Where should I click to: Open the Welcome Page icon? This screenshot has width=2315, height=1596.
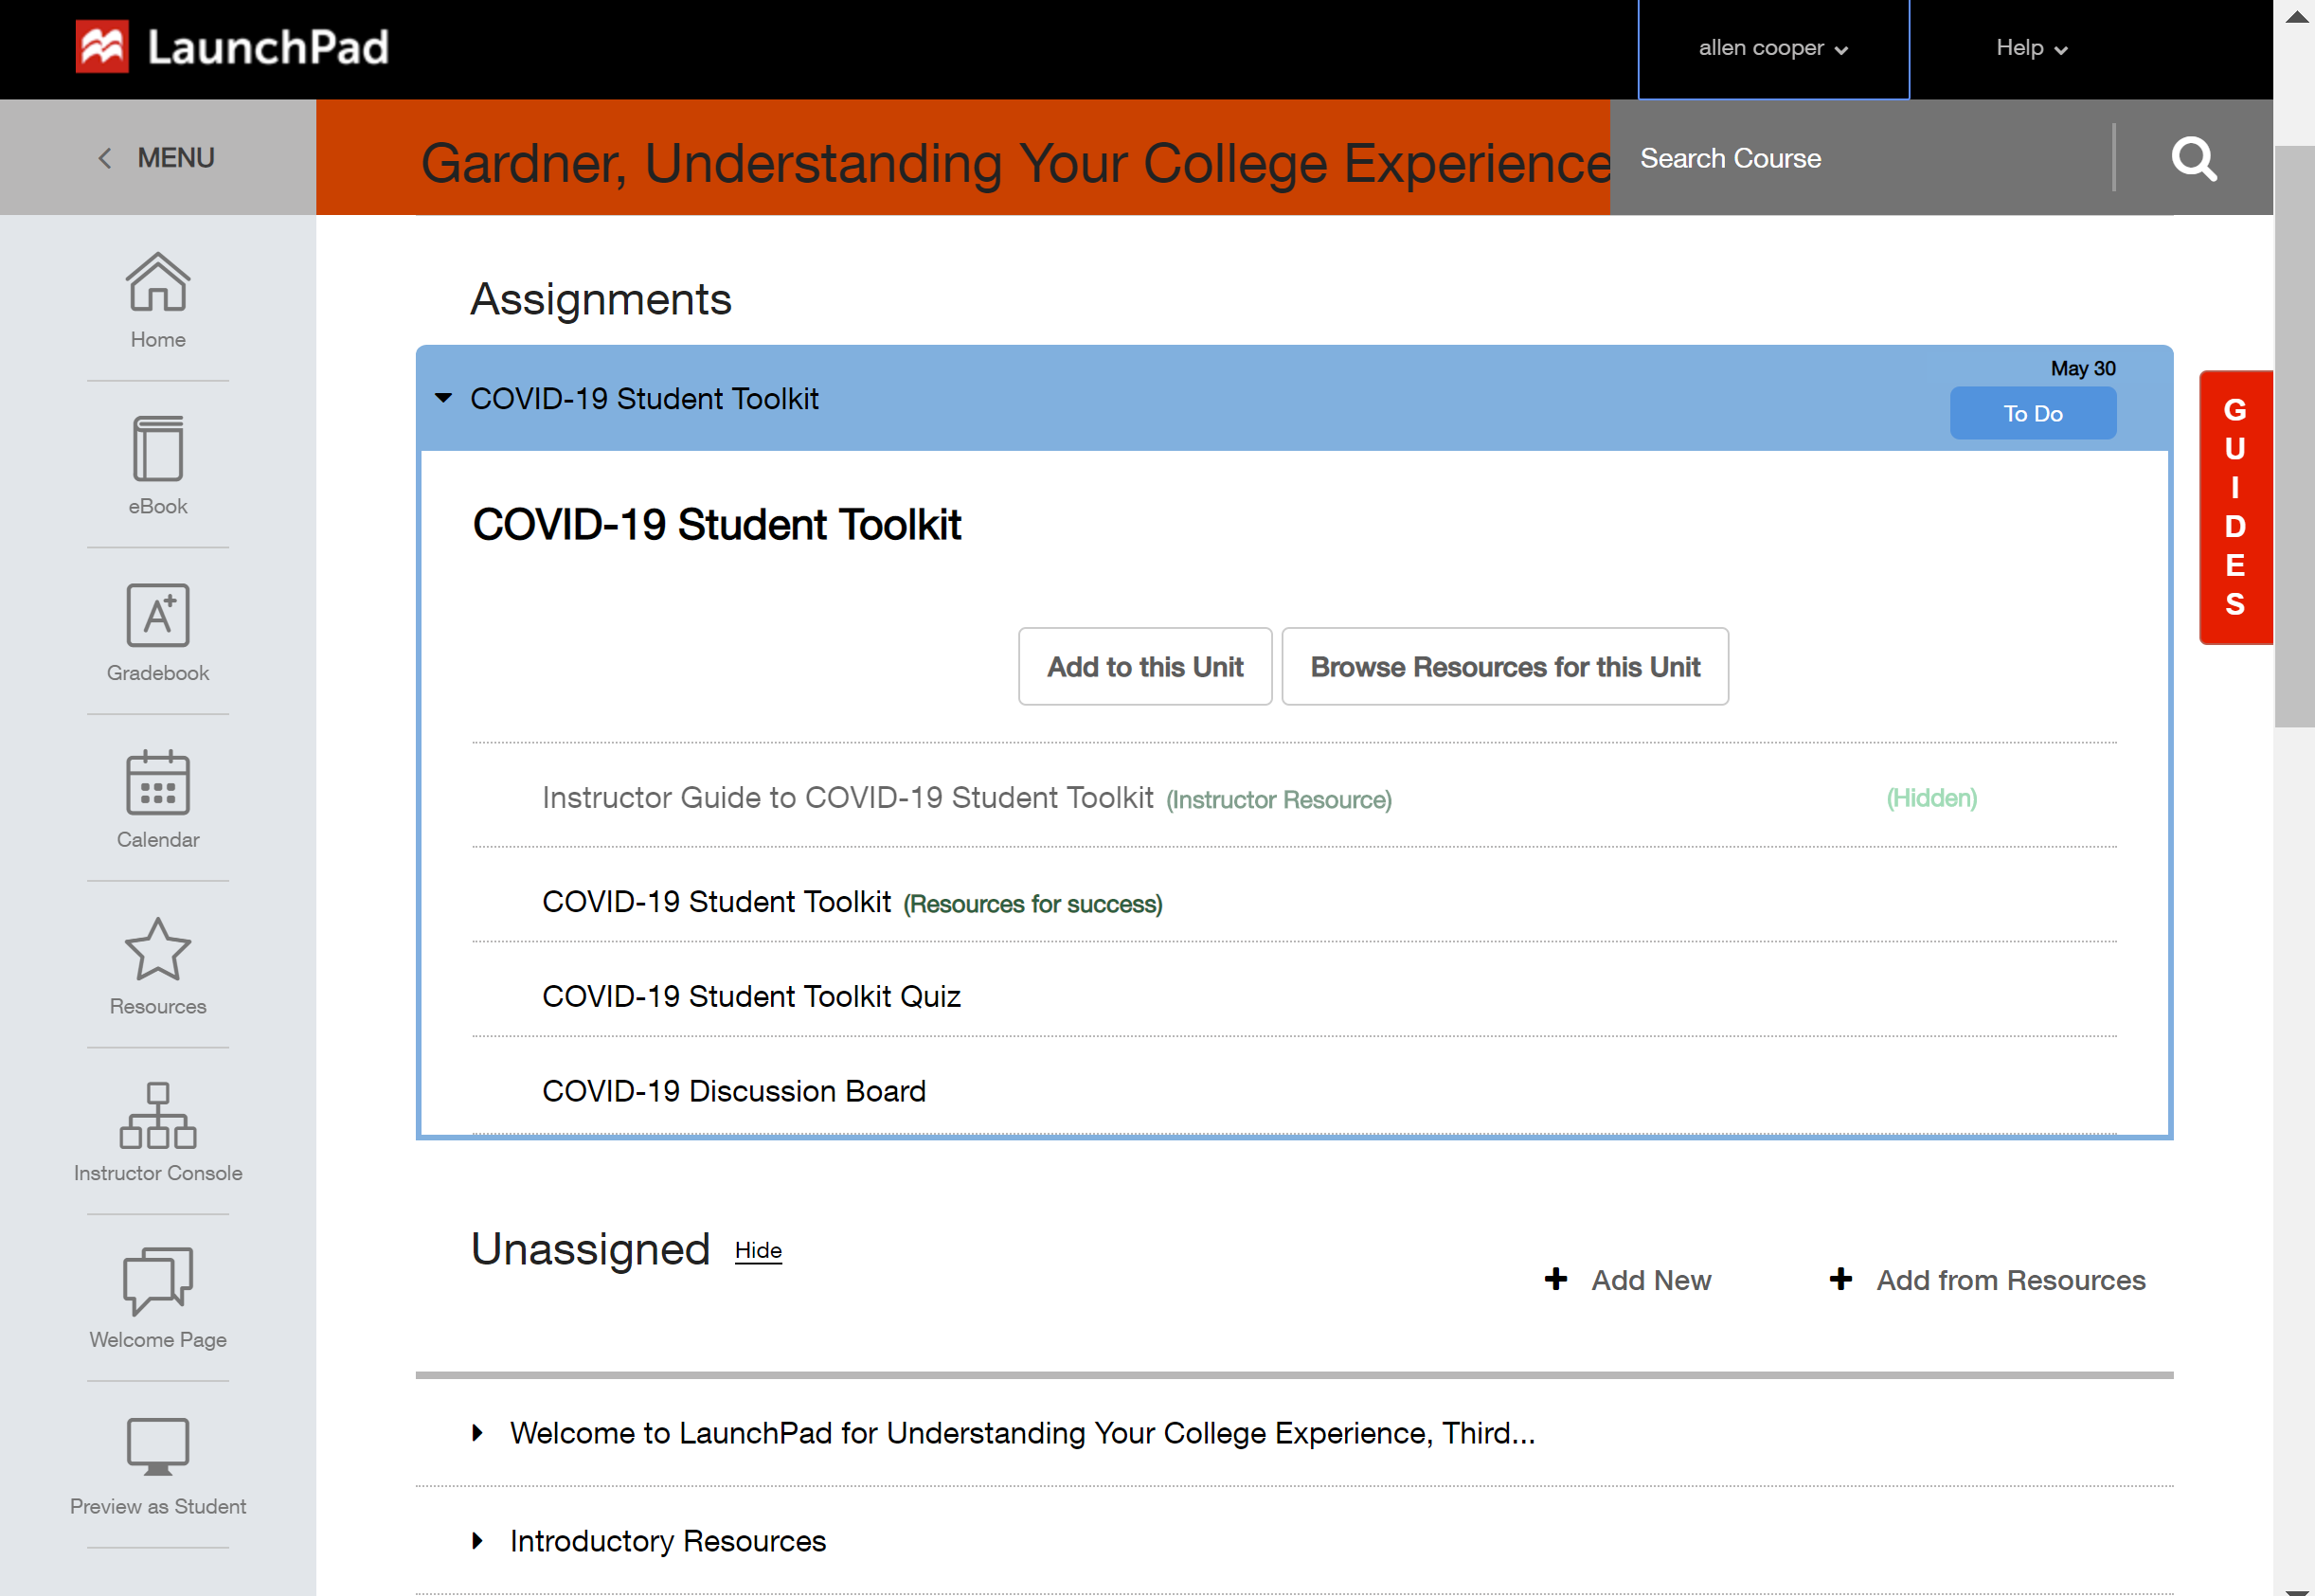pos(158,1281)
